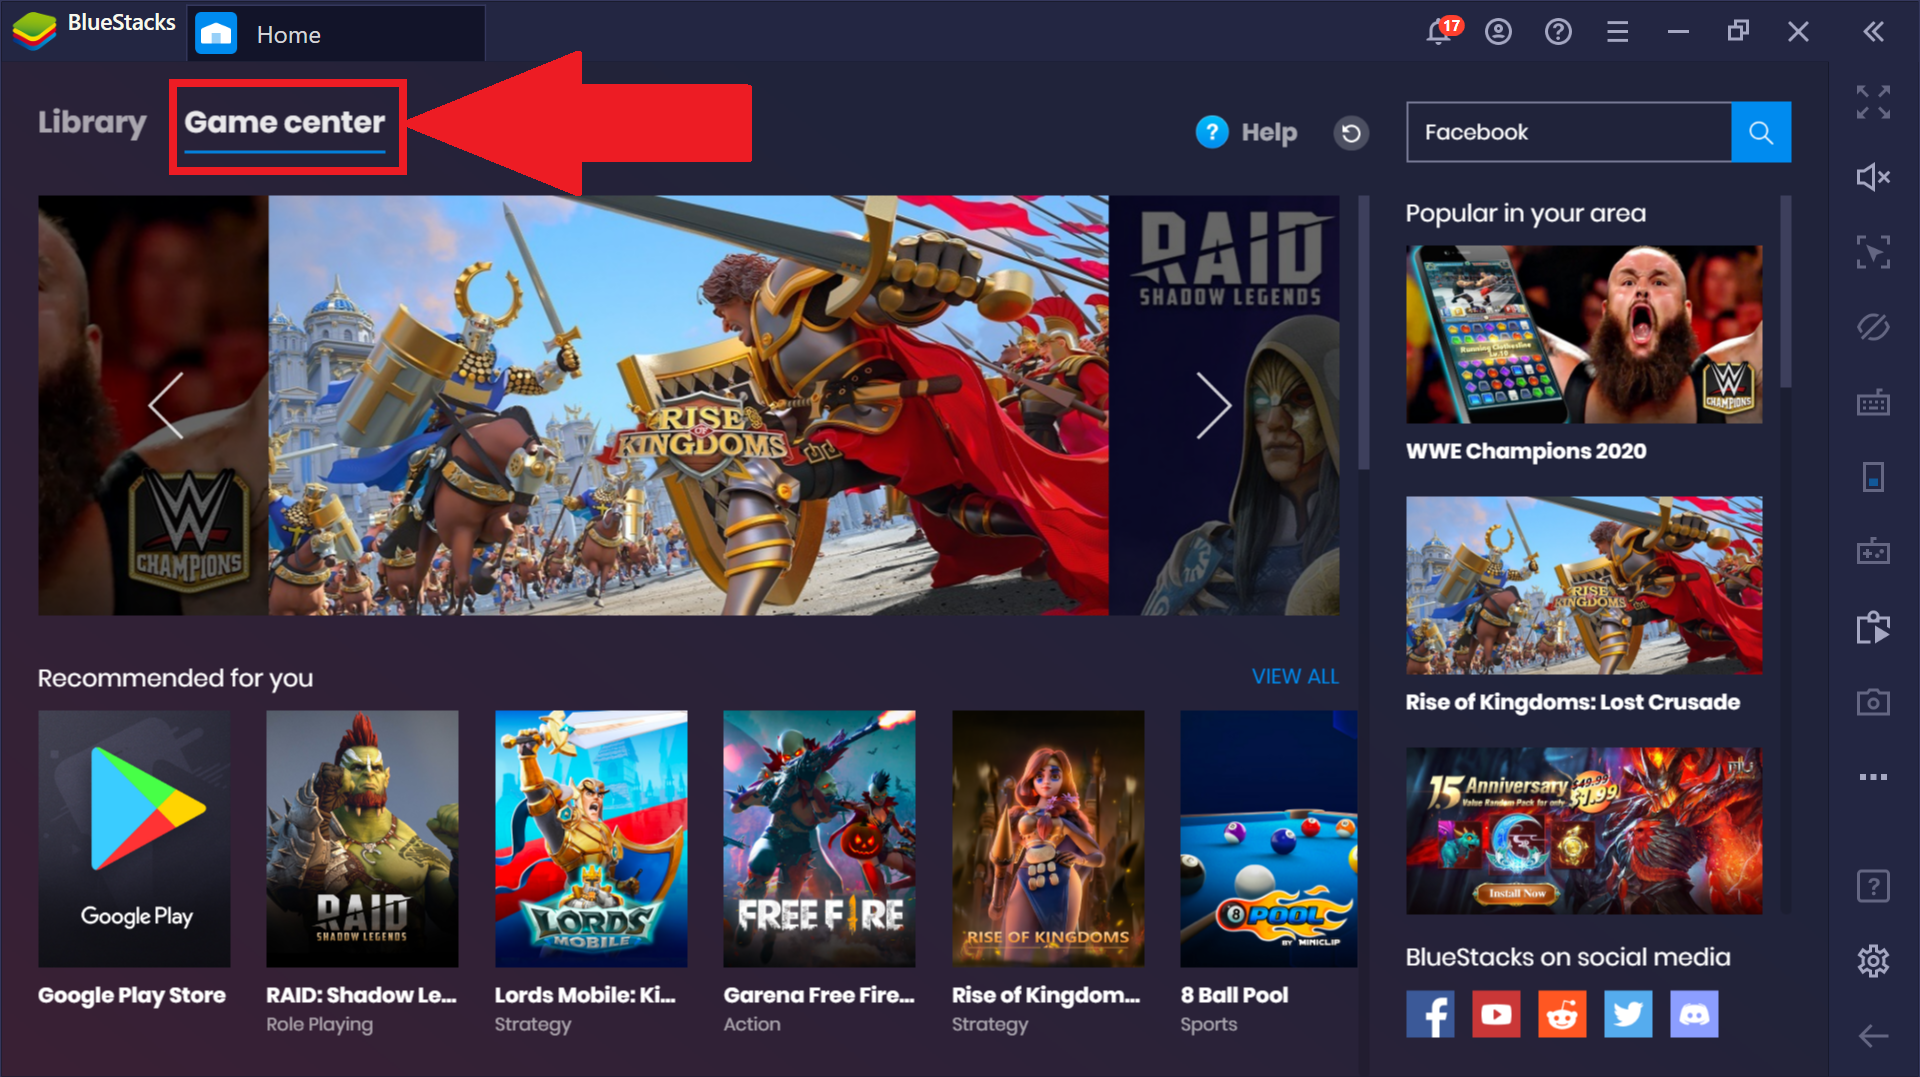Open the notifications bell

(x=1440, y=32)
